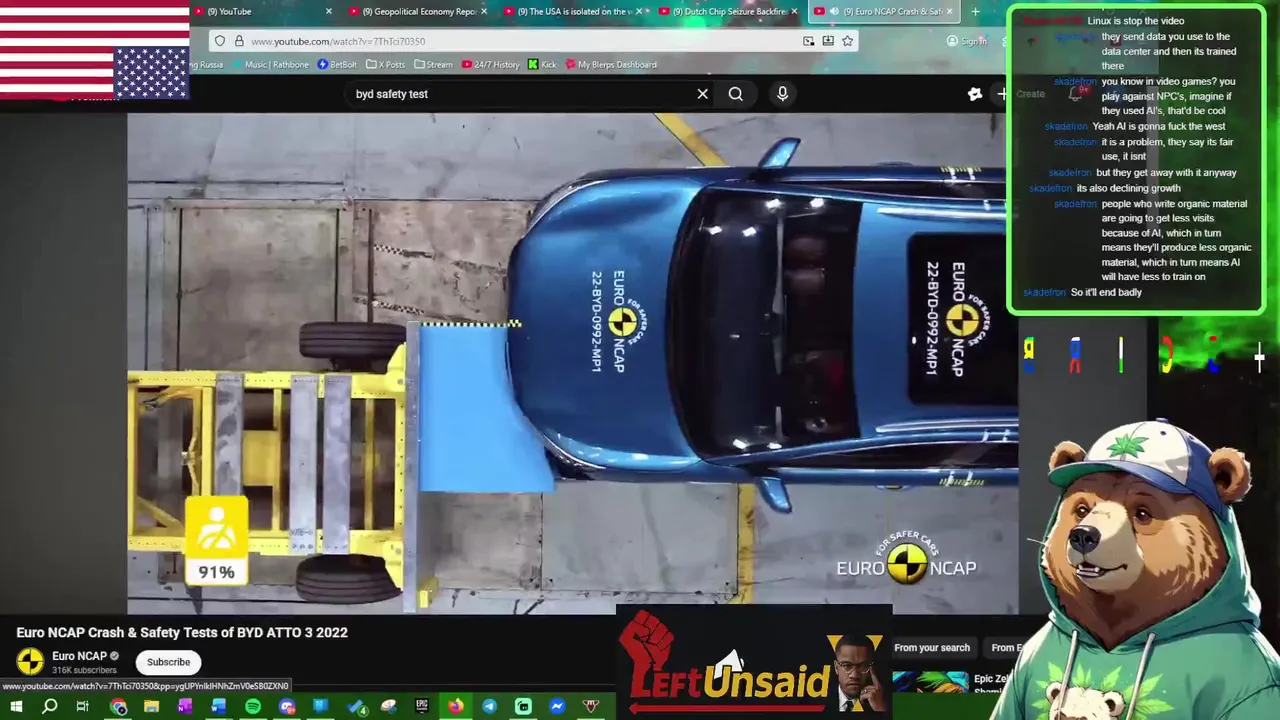Open the Kick bookmark
Image resolution: width=1280 pixels, height=720 pixels.
[x=542, y=65]
